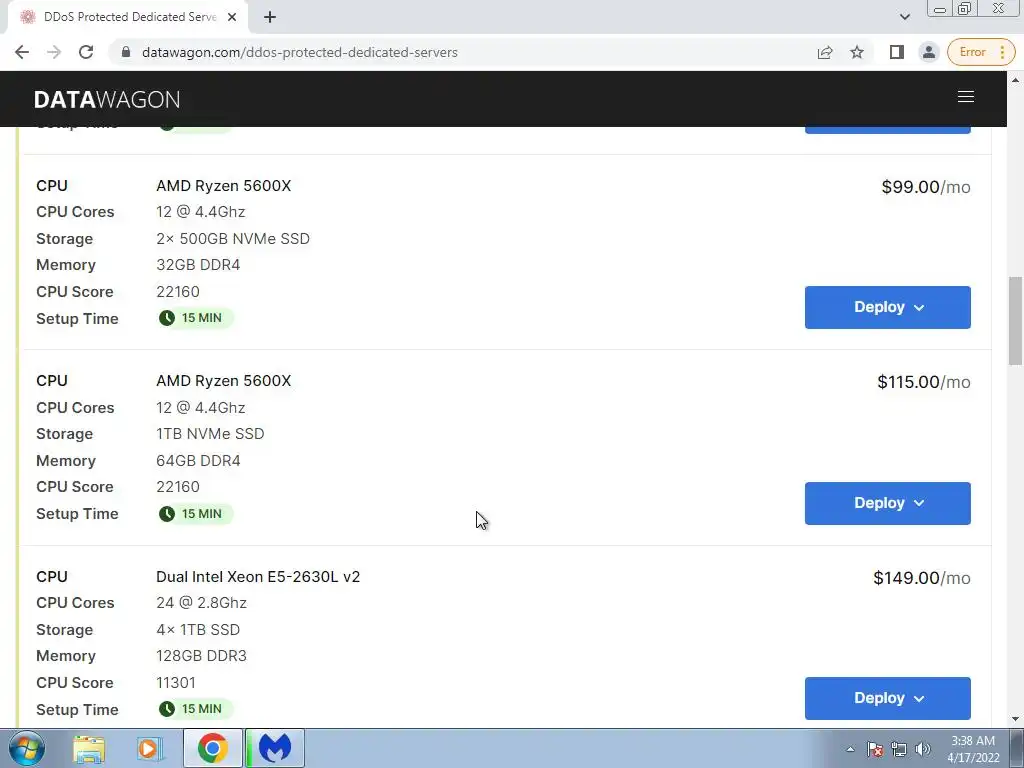Click the "11301" CPU score value

click(x=176, y=682)
